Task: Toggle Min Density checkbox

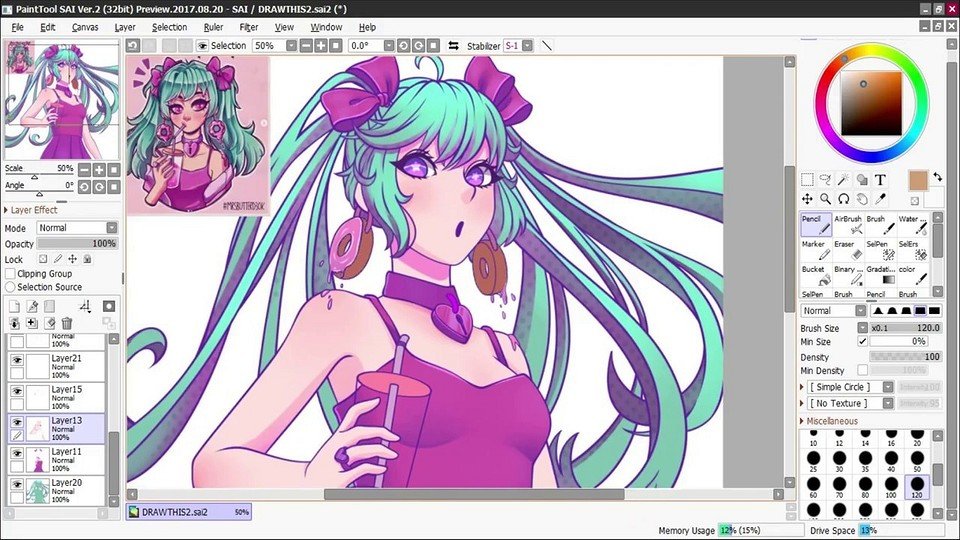Action: [x=862, y=370]
